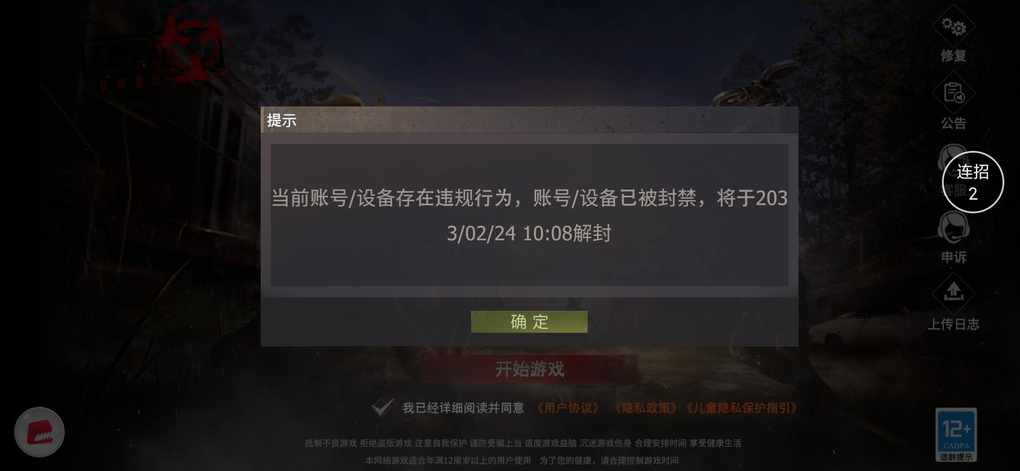Open the red floating assistant icon

pos(40,432)
